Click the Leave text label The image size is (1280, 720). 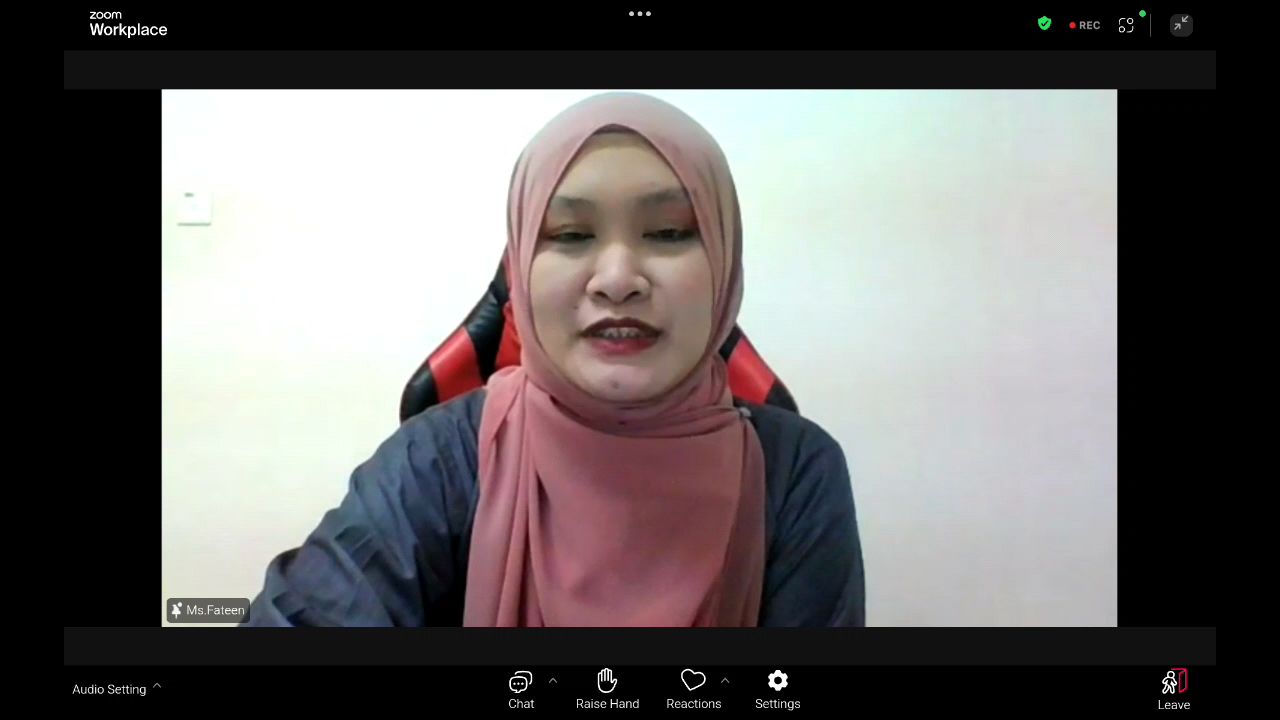(x=1173, y=705)
